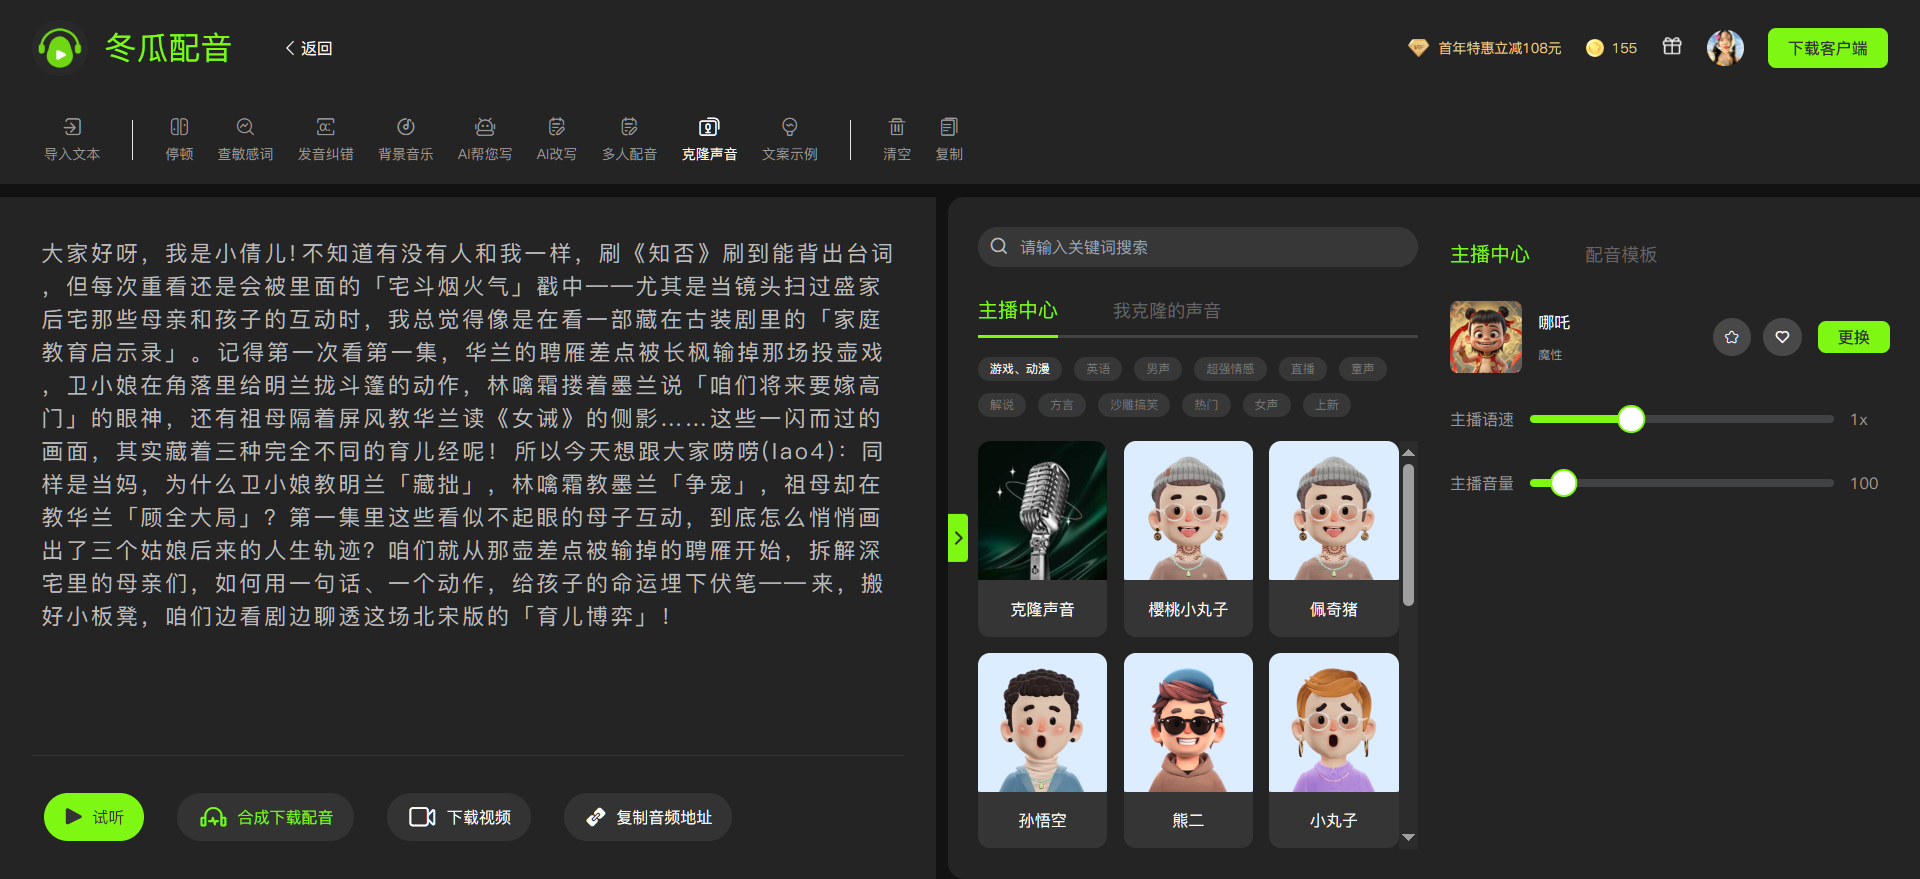Clear text with 清空 trash icon
The image size is (1920, 879).
[x=897, y=139]
